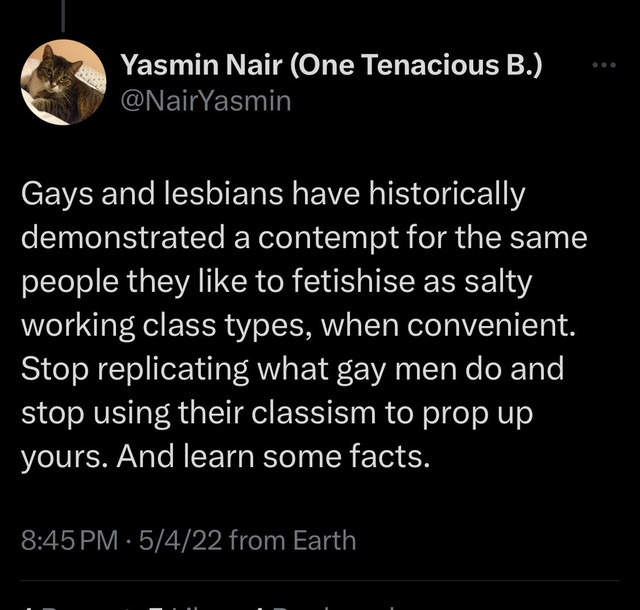Viewport: 640px width, 610px height.
Task: Open the 'from Earth' location label
Action: 292,540
